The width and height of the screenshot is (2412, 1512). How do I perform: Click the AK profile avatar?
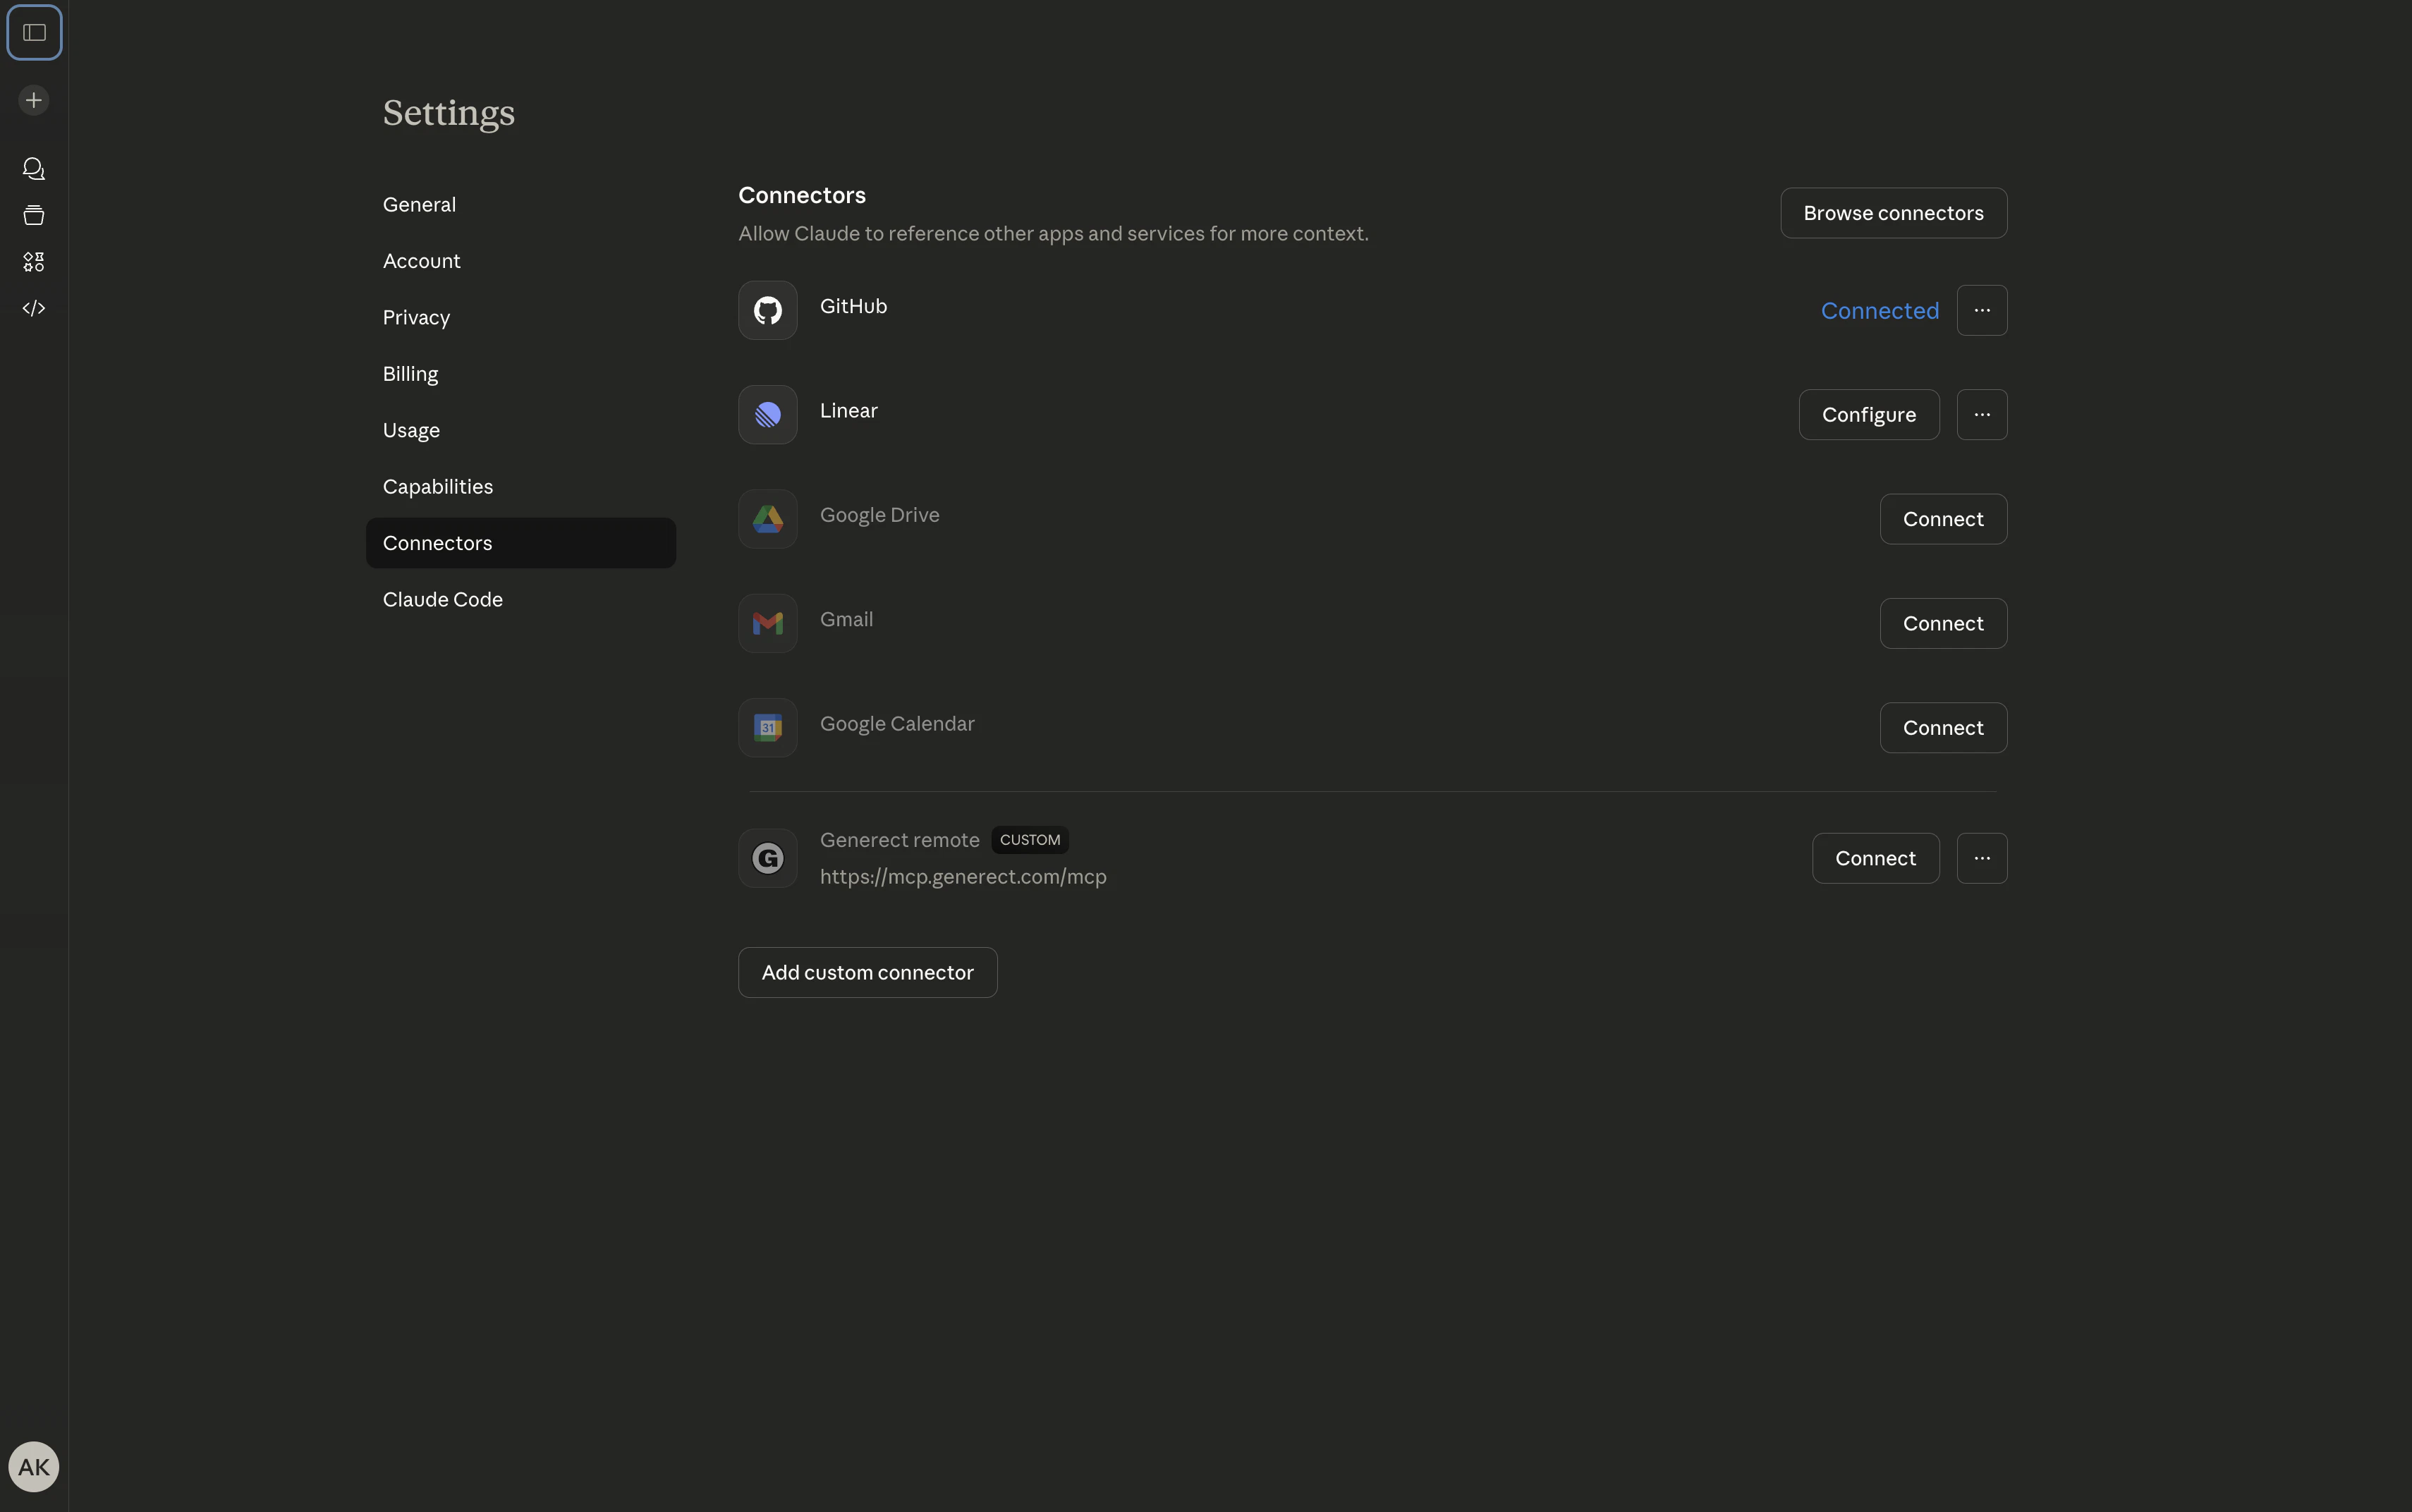point(34,1466)
